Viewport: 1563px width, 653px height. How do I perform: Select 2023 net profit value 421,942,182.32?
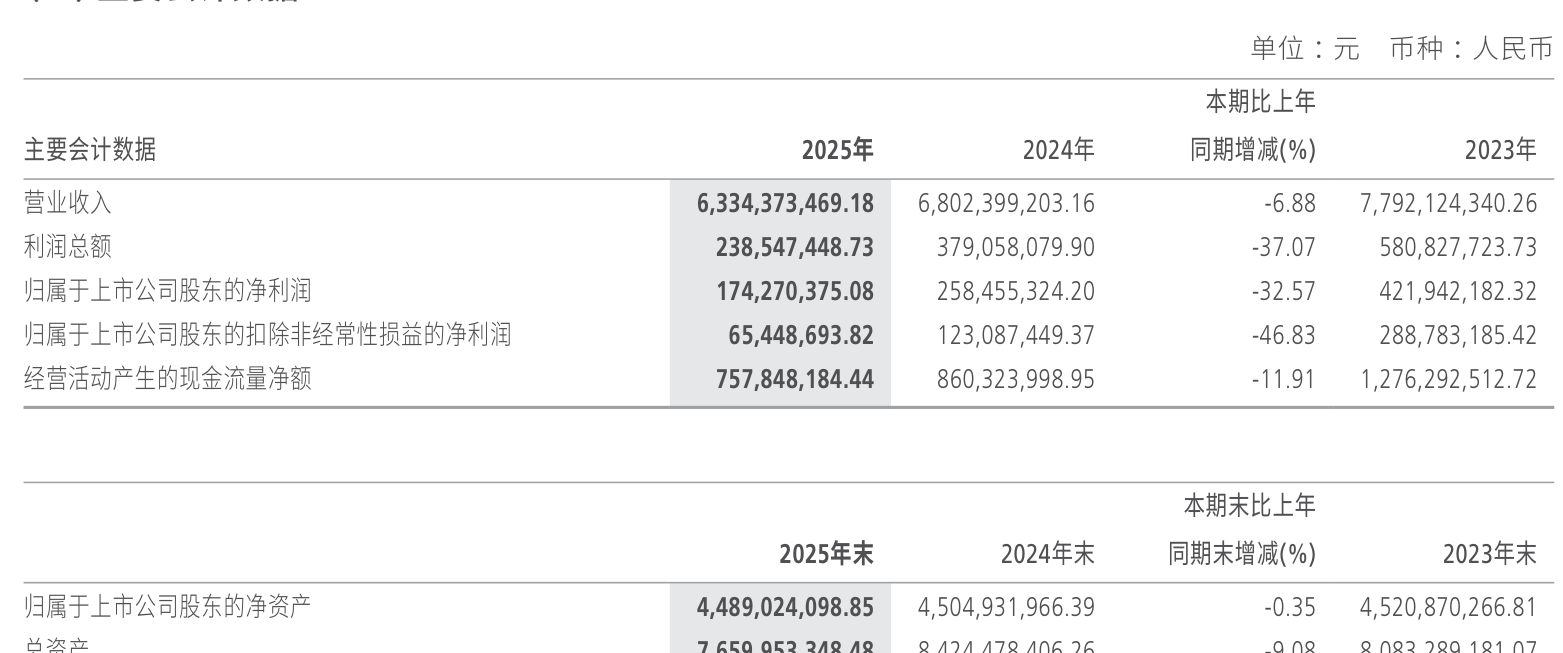pos(1457,291)
